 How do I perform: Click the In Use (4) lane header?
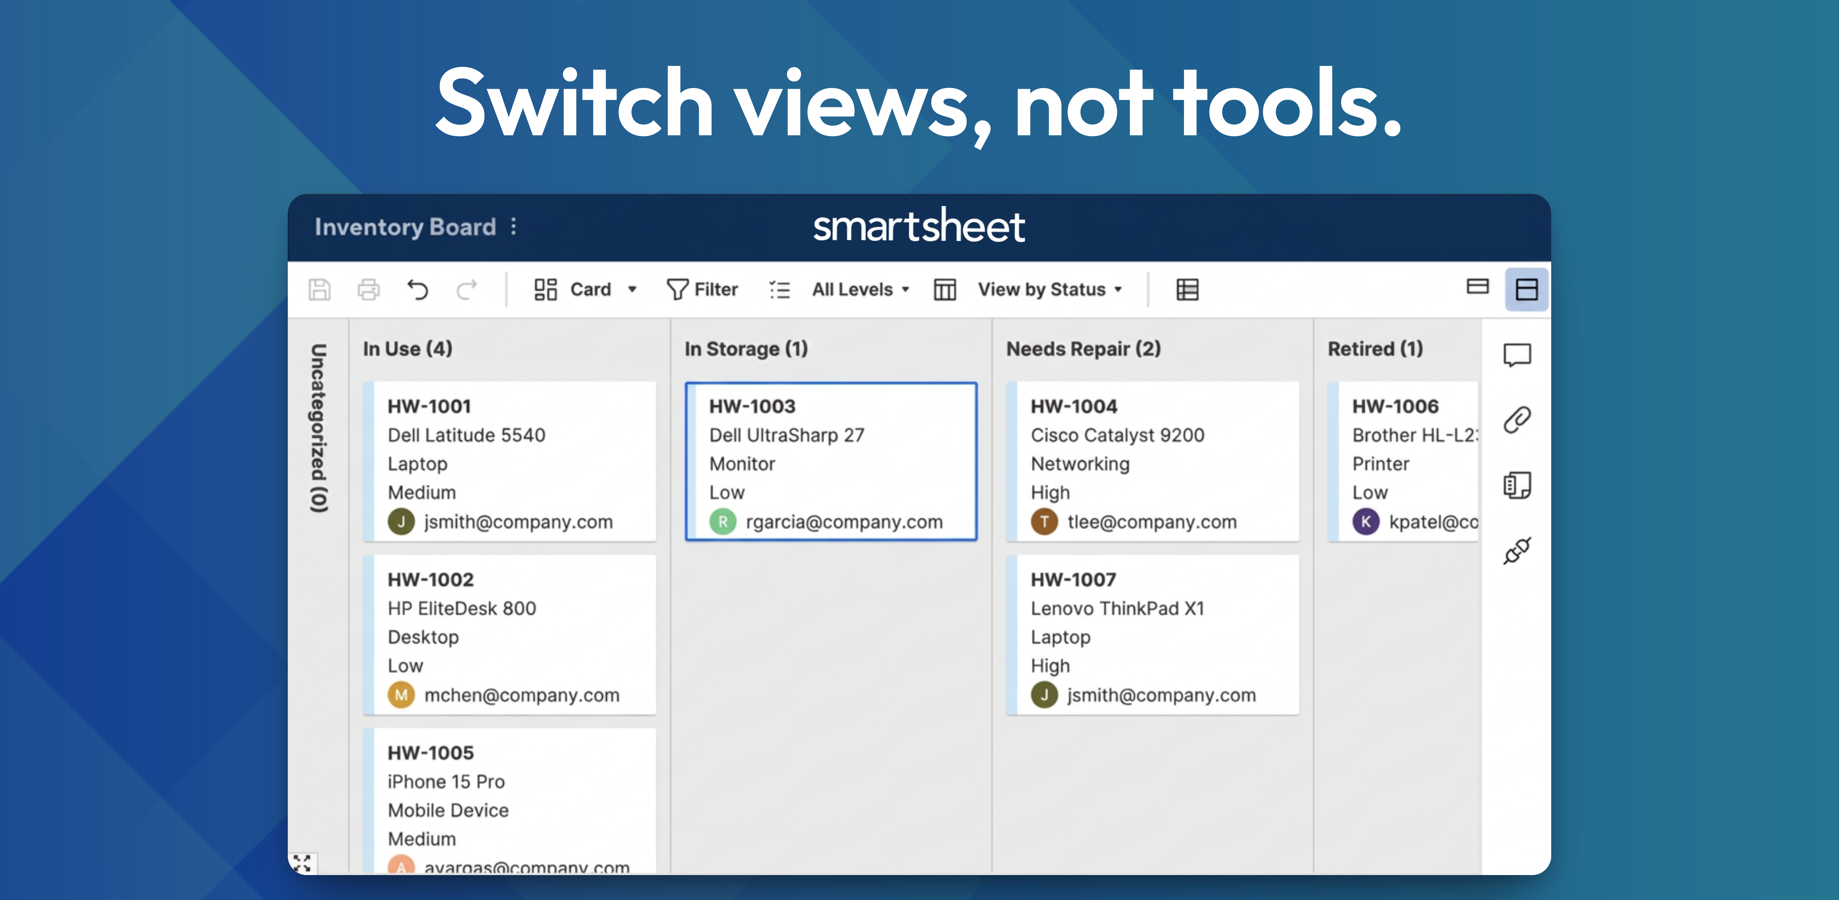click(408, 349)
